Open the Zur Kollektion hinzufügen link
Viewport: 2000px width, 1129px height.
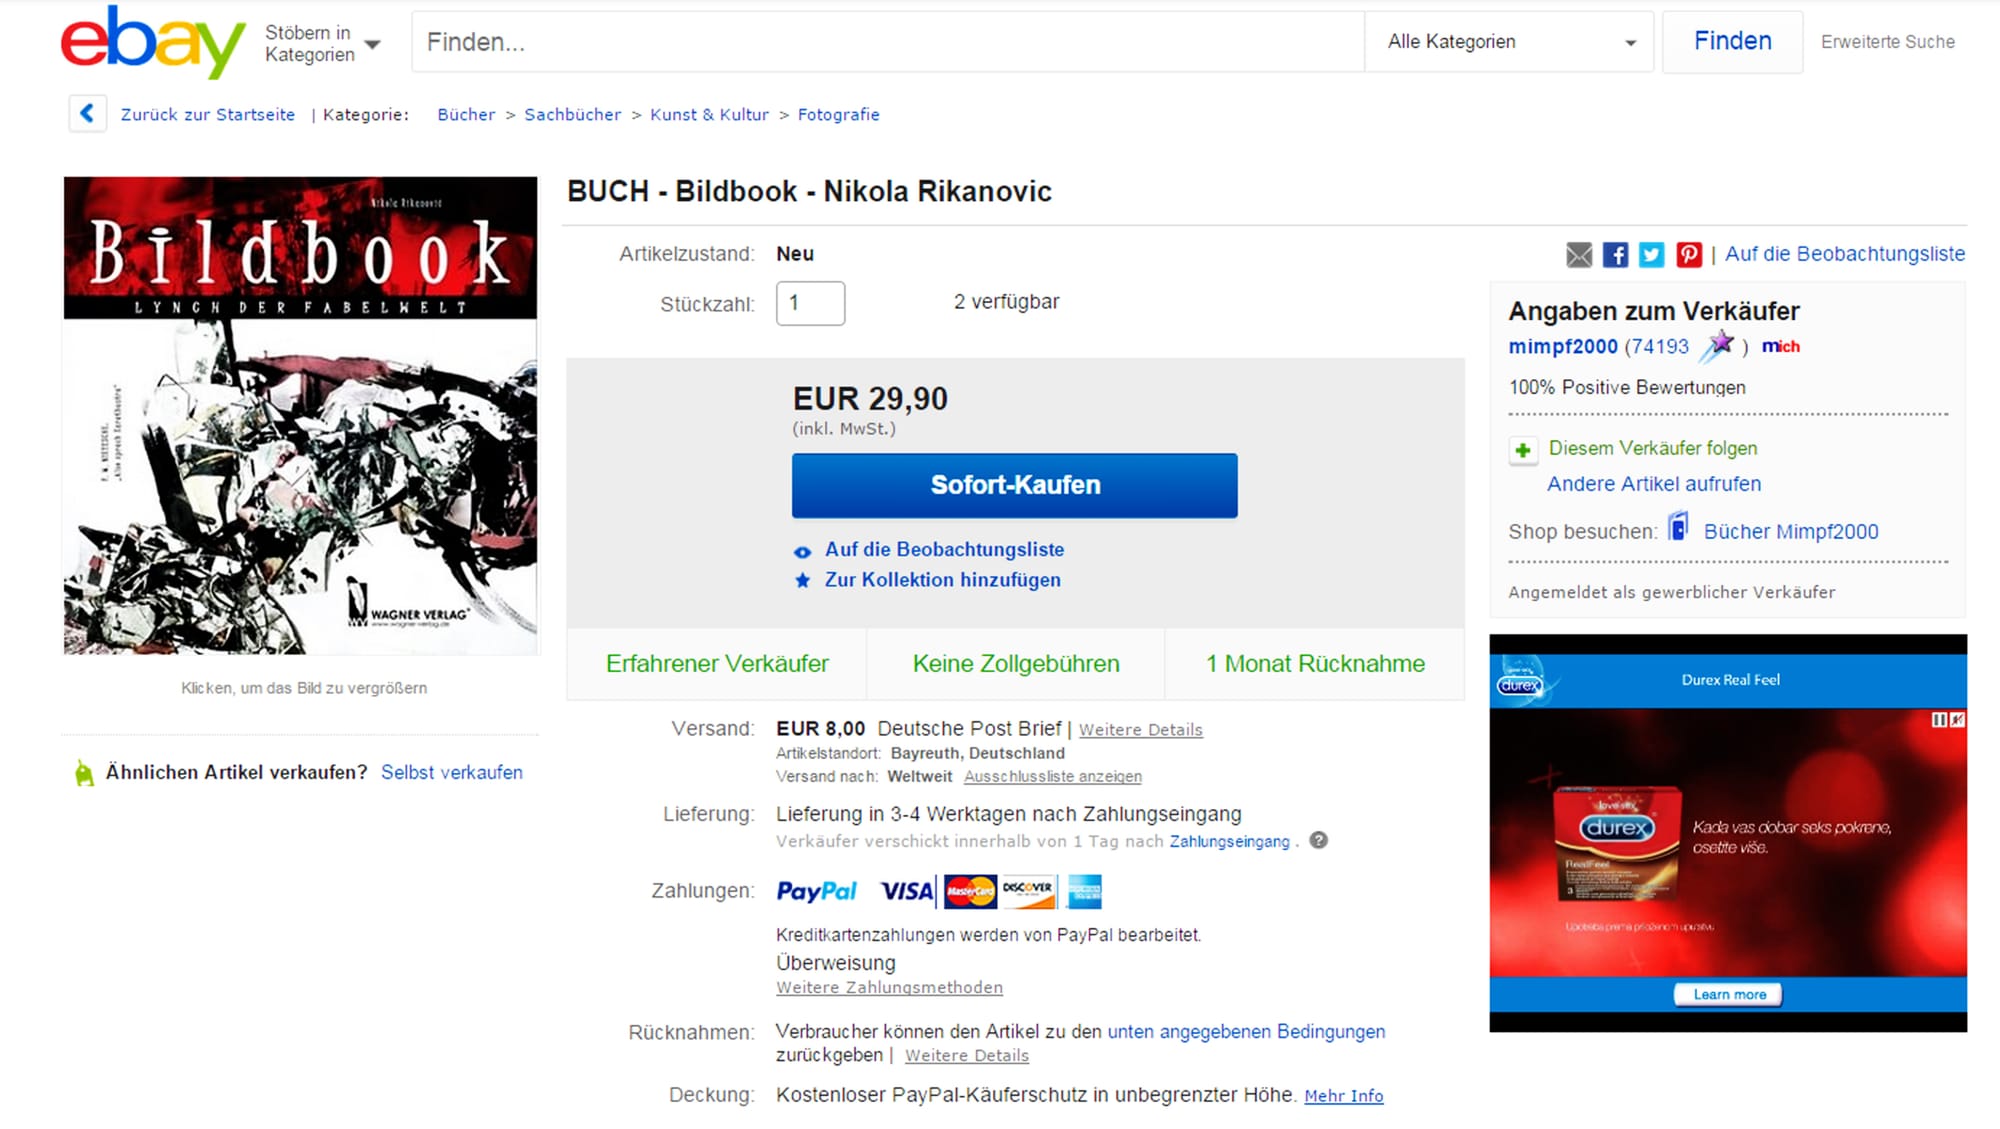click(942, 580)
